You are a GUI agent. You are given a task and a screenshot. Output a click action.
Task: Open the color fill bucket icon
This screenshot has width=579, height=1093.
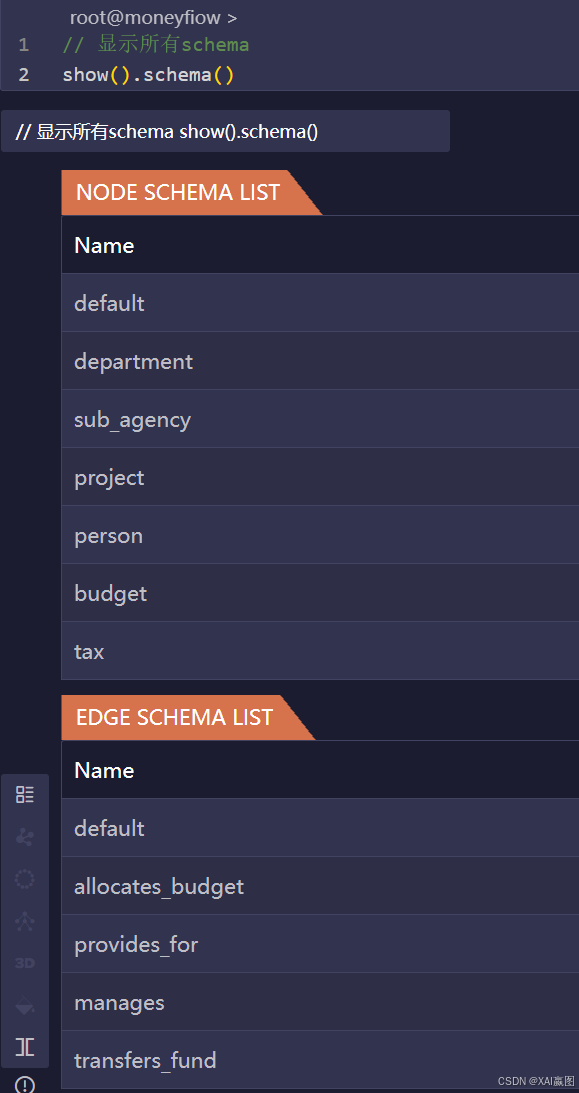[25, 1005]
